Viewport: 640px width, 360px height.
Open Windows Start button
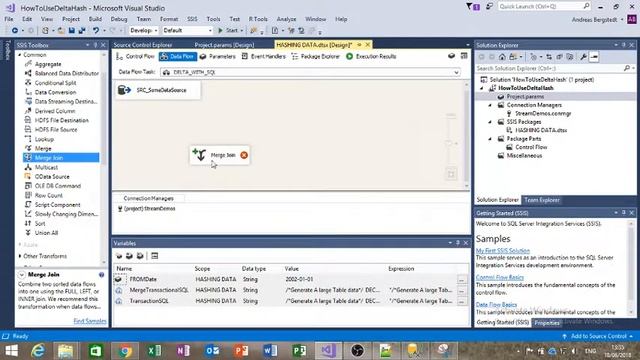[11, 351]
